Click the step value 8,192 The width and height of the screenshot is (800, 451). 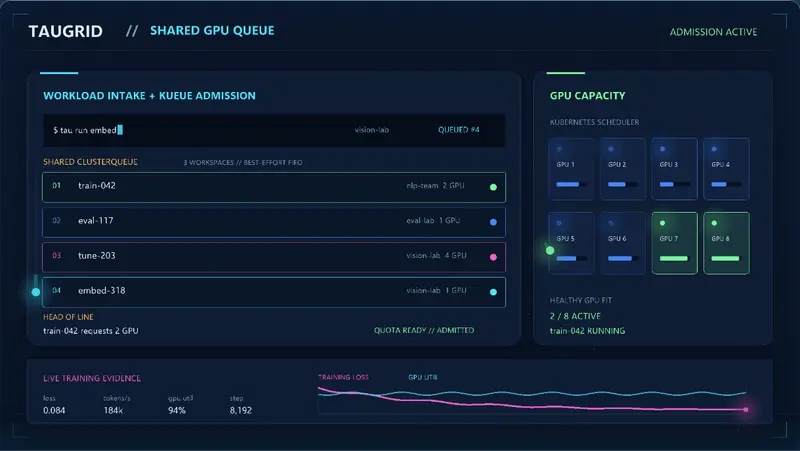coord(240,410)
